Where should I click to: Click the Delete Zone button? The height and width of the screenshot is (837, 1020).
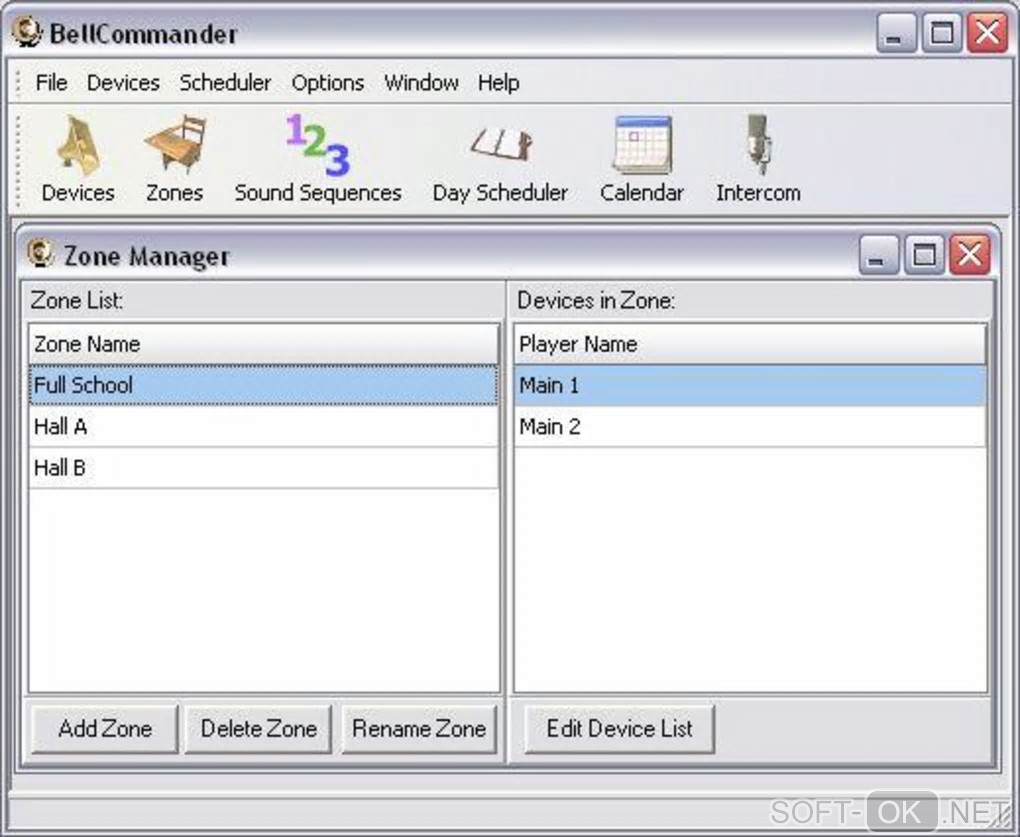click(258, 728)
